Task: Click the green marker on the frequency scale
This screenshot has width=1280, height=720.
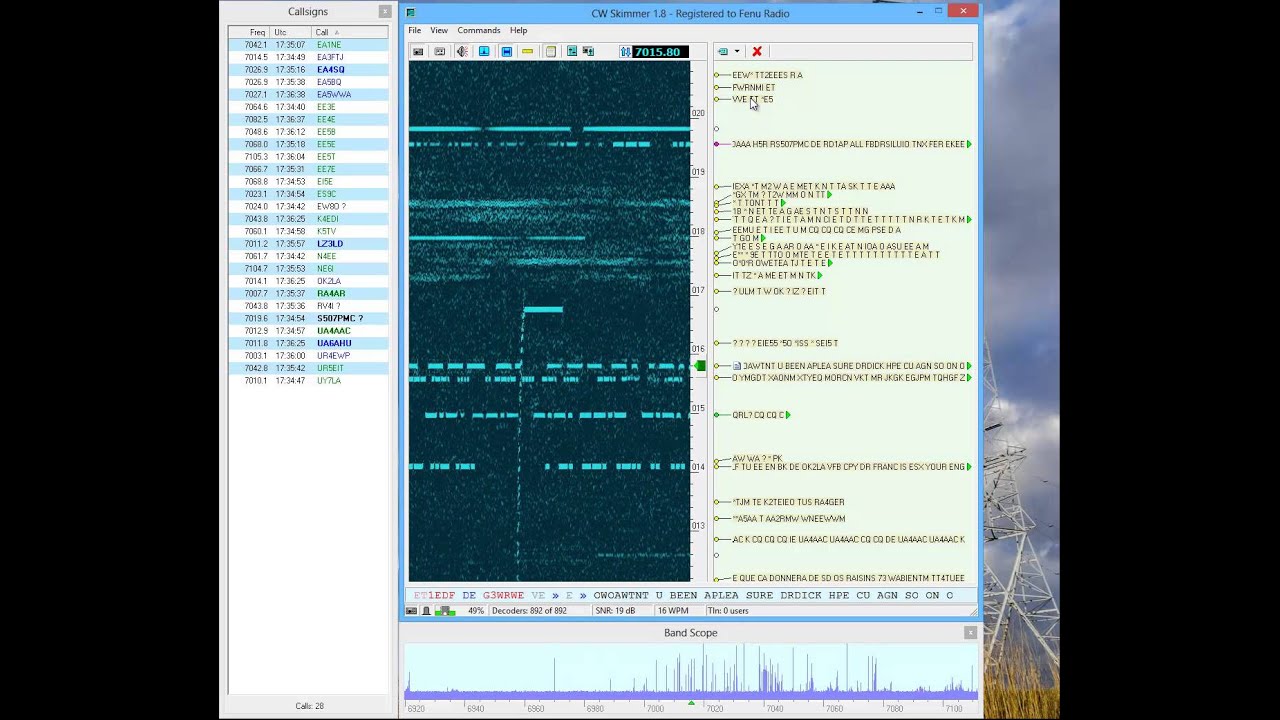Action: [x=699, y=366]
